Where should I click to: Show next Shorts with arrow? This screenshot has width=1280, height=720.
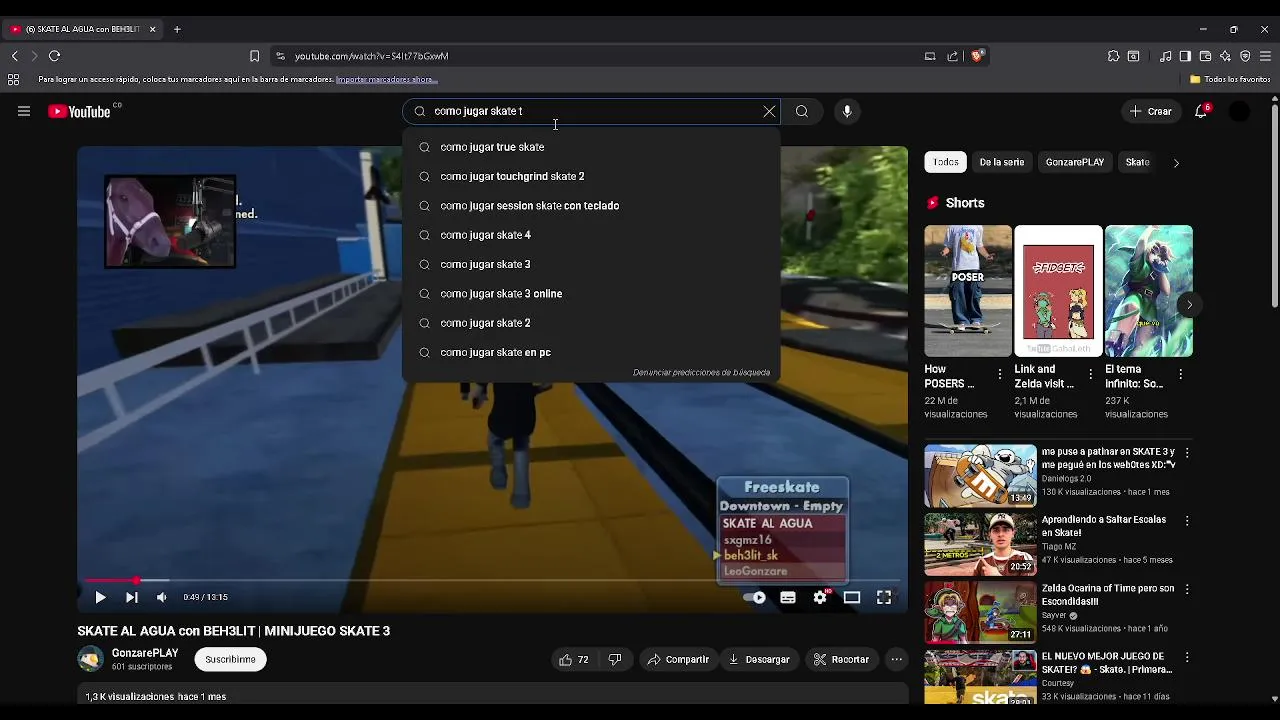point(1189,304)
